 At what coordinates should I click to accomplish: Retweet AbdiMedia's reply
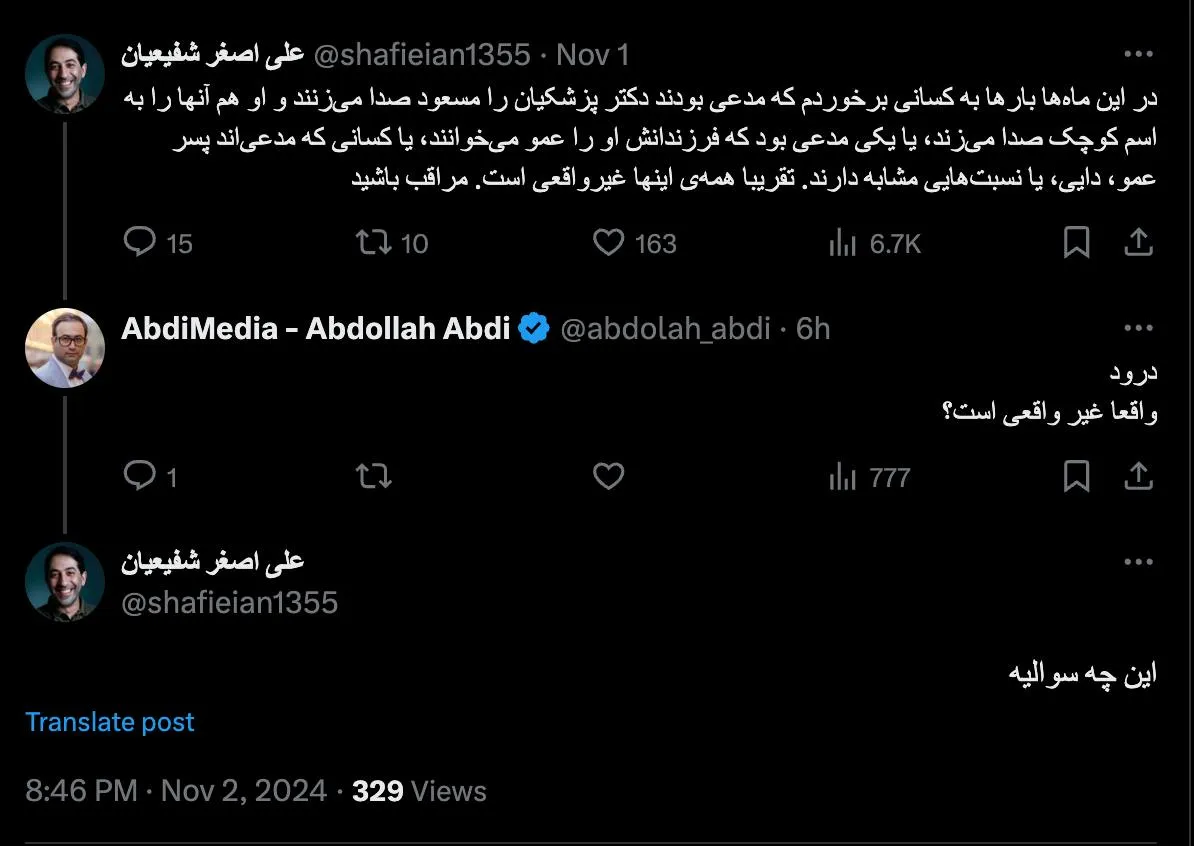pos(373,477)
